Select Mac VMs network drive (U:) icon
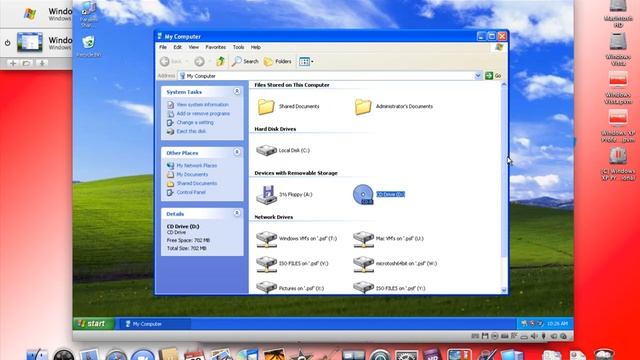This screenshot has height=360, width=640. (363, 239)
